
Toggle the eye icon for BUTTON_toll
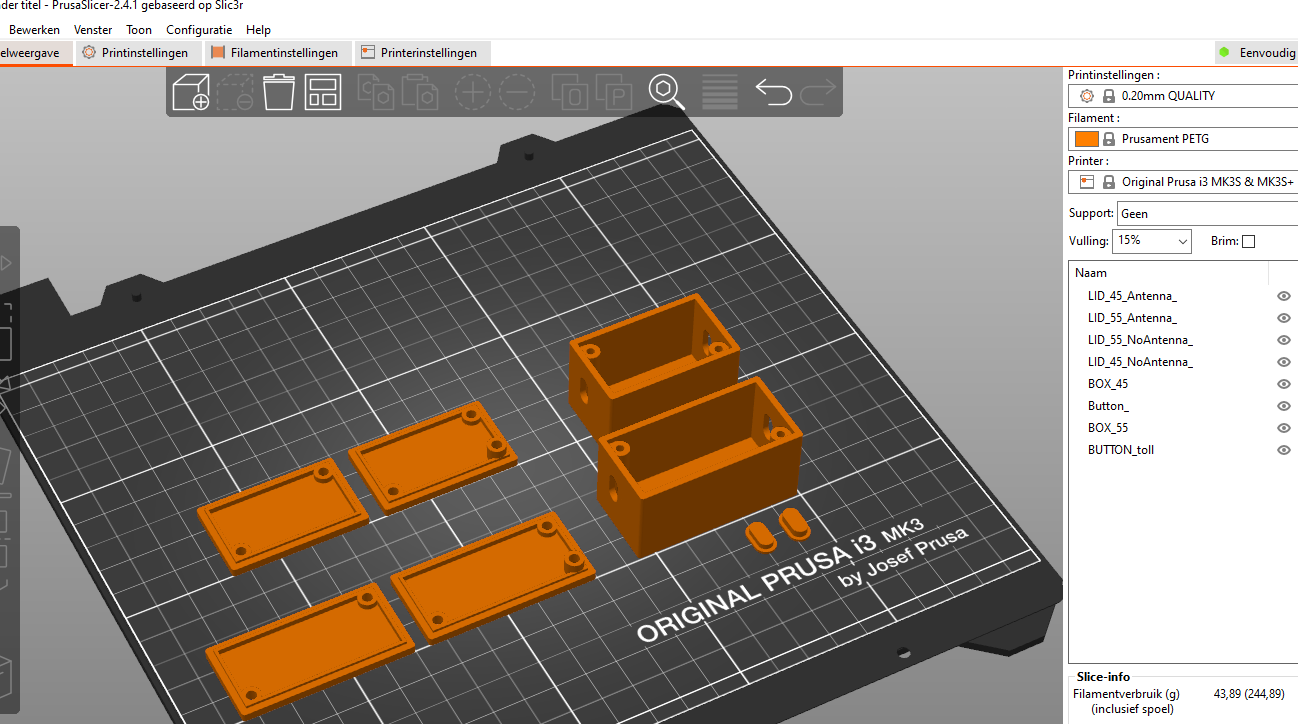coord(1284,450)
